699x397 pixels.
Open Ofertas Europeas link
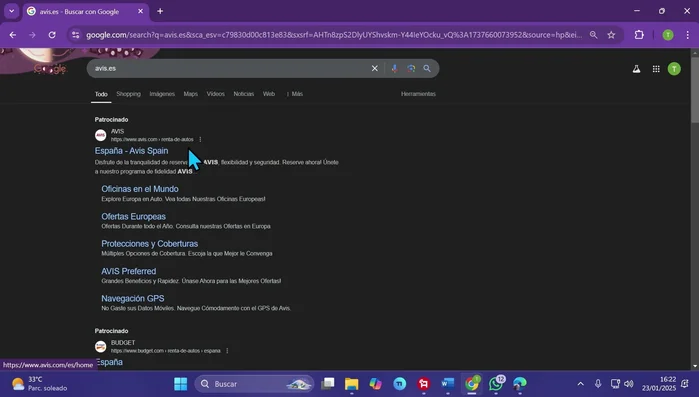[133, 217]
